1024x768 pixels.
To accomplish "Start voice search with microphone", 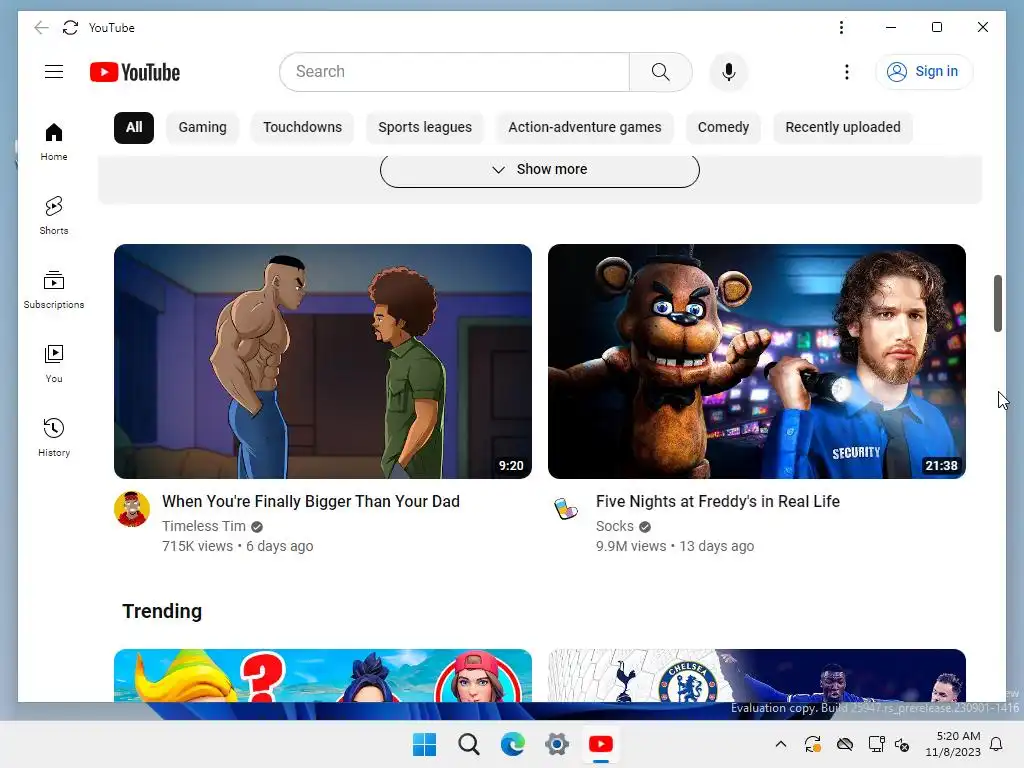I will tap(729, 72).
